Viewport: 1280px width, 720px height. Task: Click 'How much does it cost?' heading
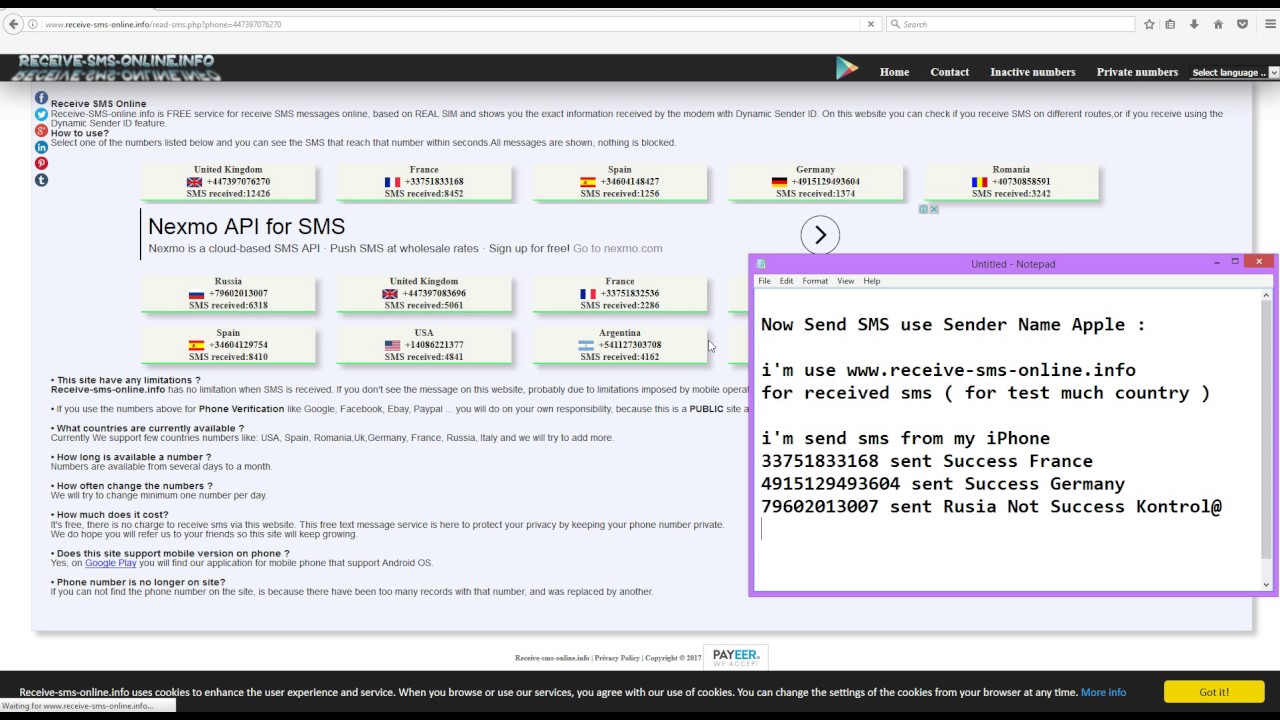pyautogui.click(x=113, y=515)
